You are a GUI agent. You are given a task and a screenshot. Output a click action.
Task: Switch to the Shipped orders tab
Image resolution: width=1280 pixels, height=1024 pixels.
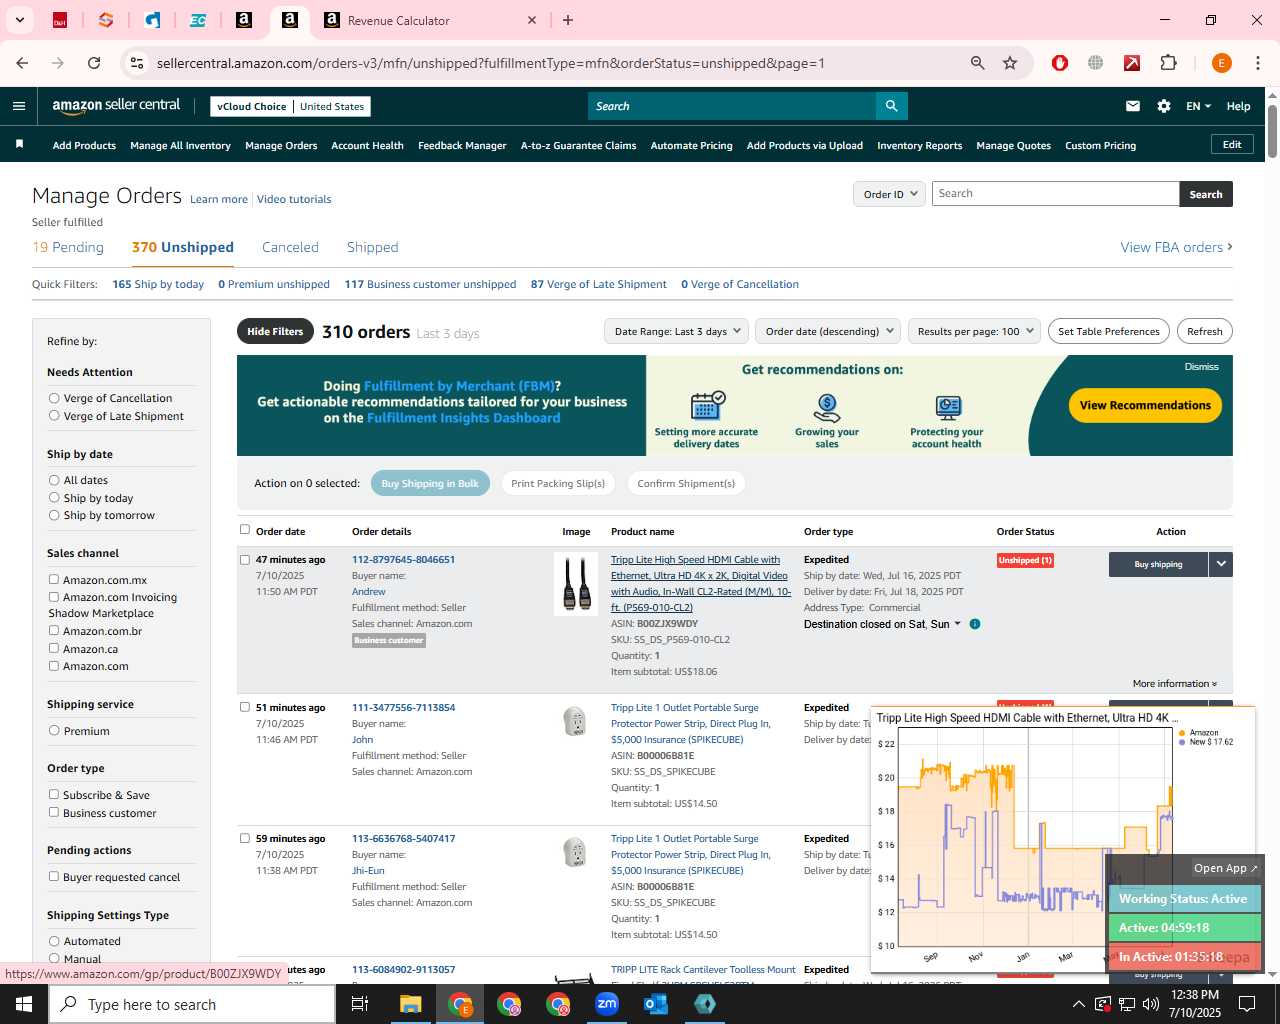(372, 248)
